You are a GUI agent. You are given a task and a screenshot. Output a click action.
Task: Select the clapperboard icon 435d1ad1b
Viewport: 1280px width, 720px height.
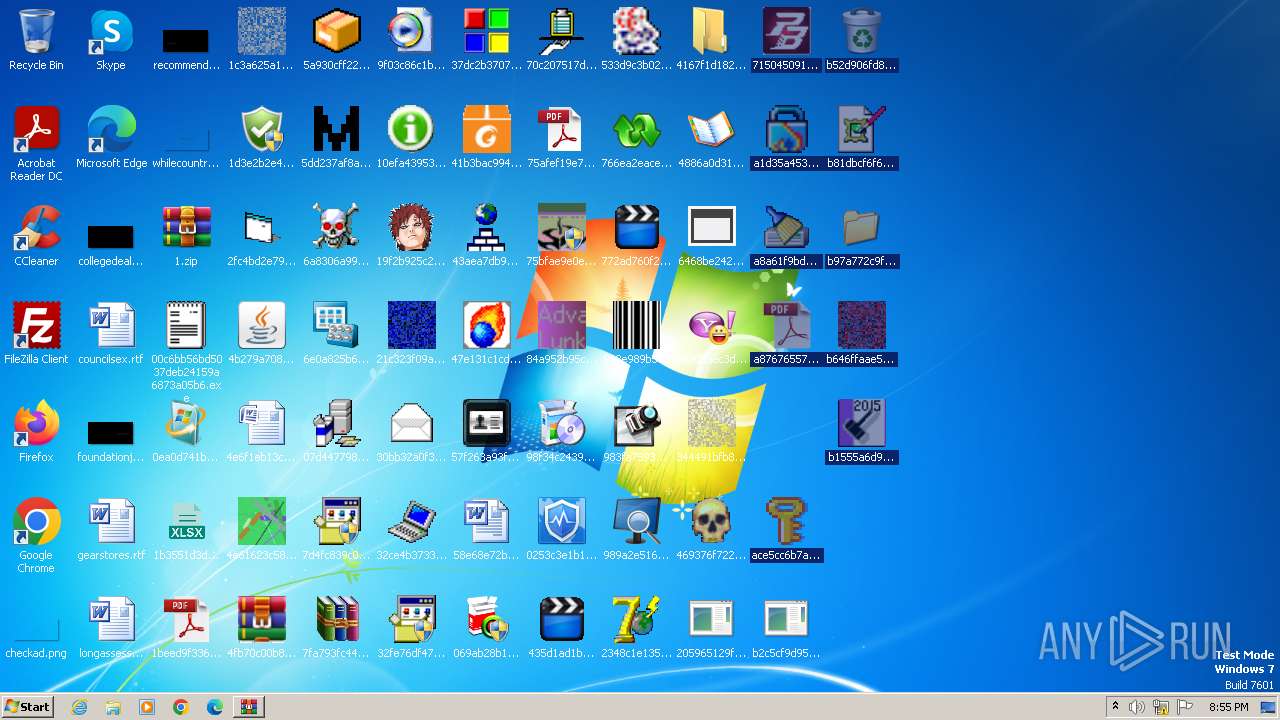(561, 628)
